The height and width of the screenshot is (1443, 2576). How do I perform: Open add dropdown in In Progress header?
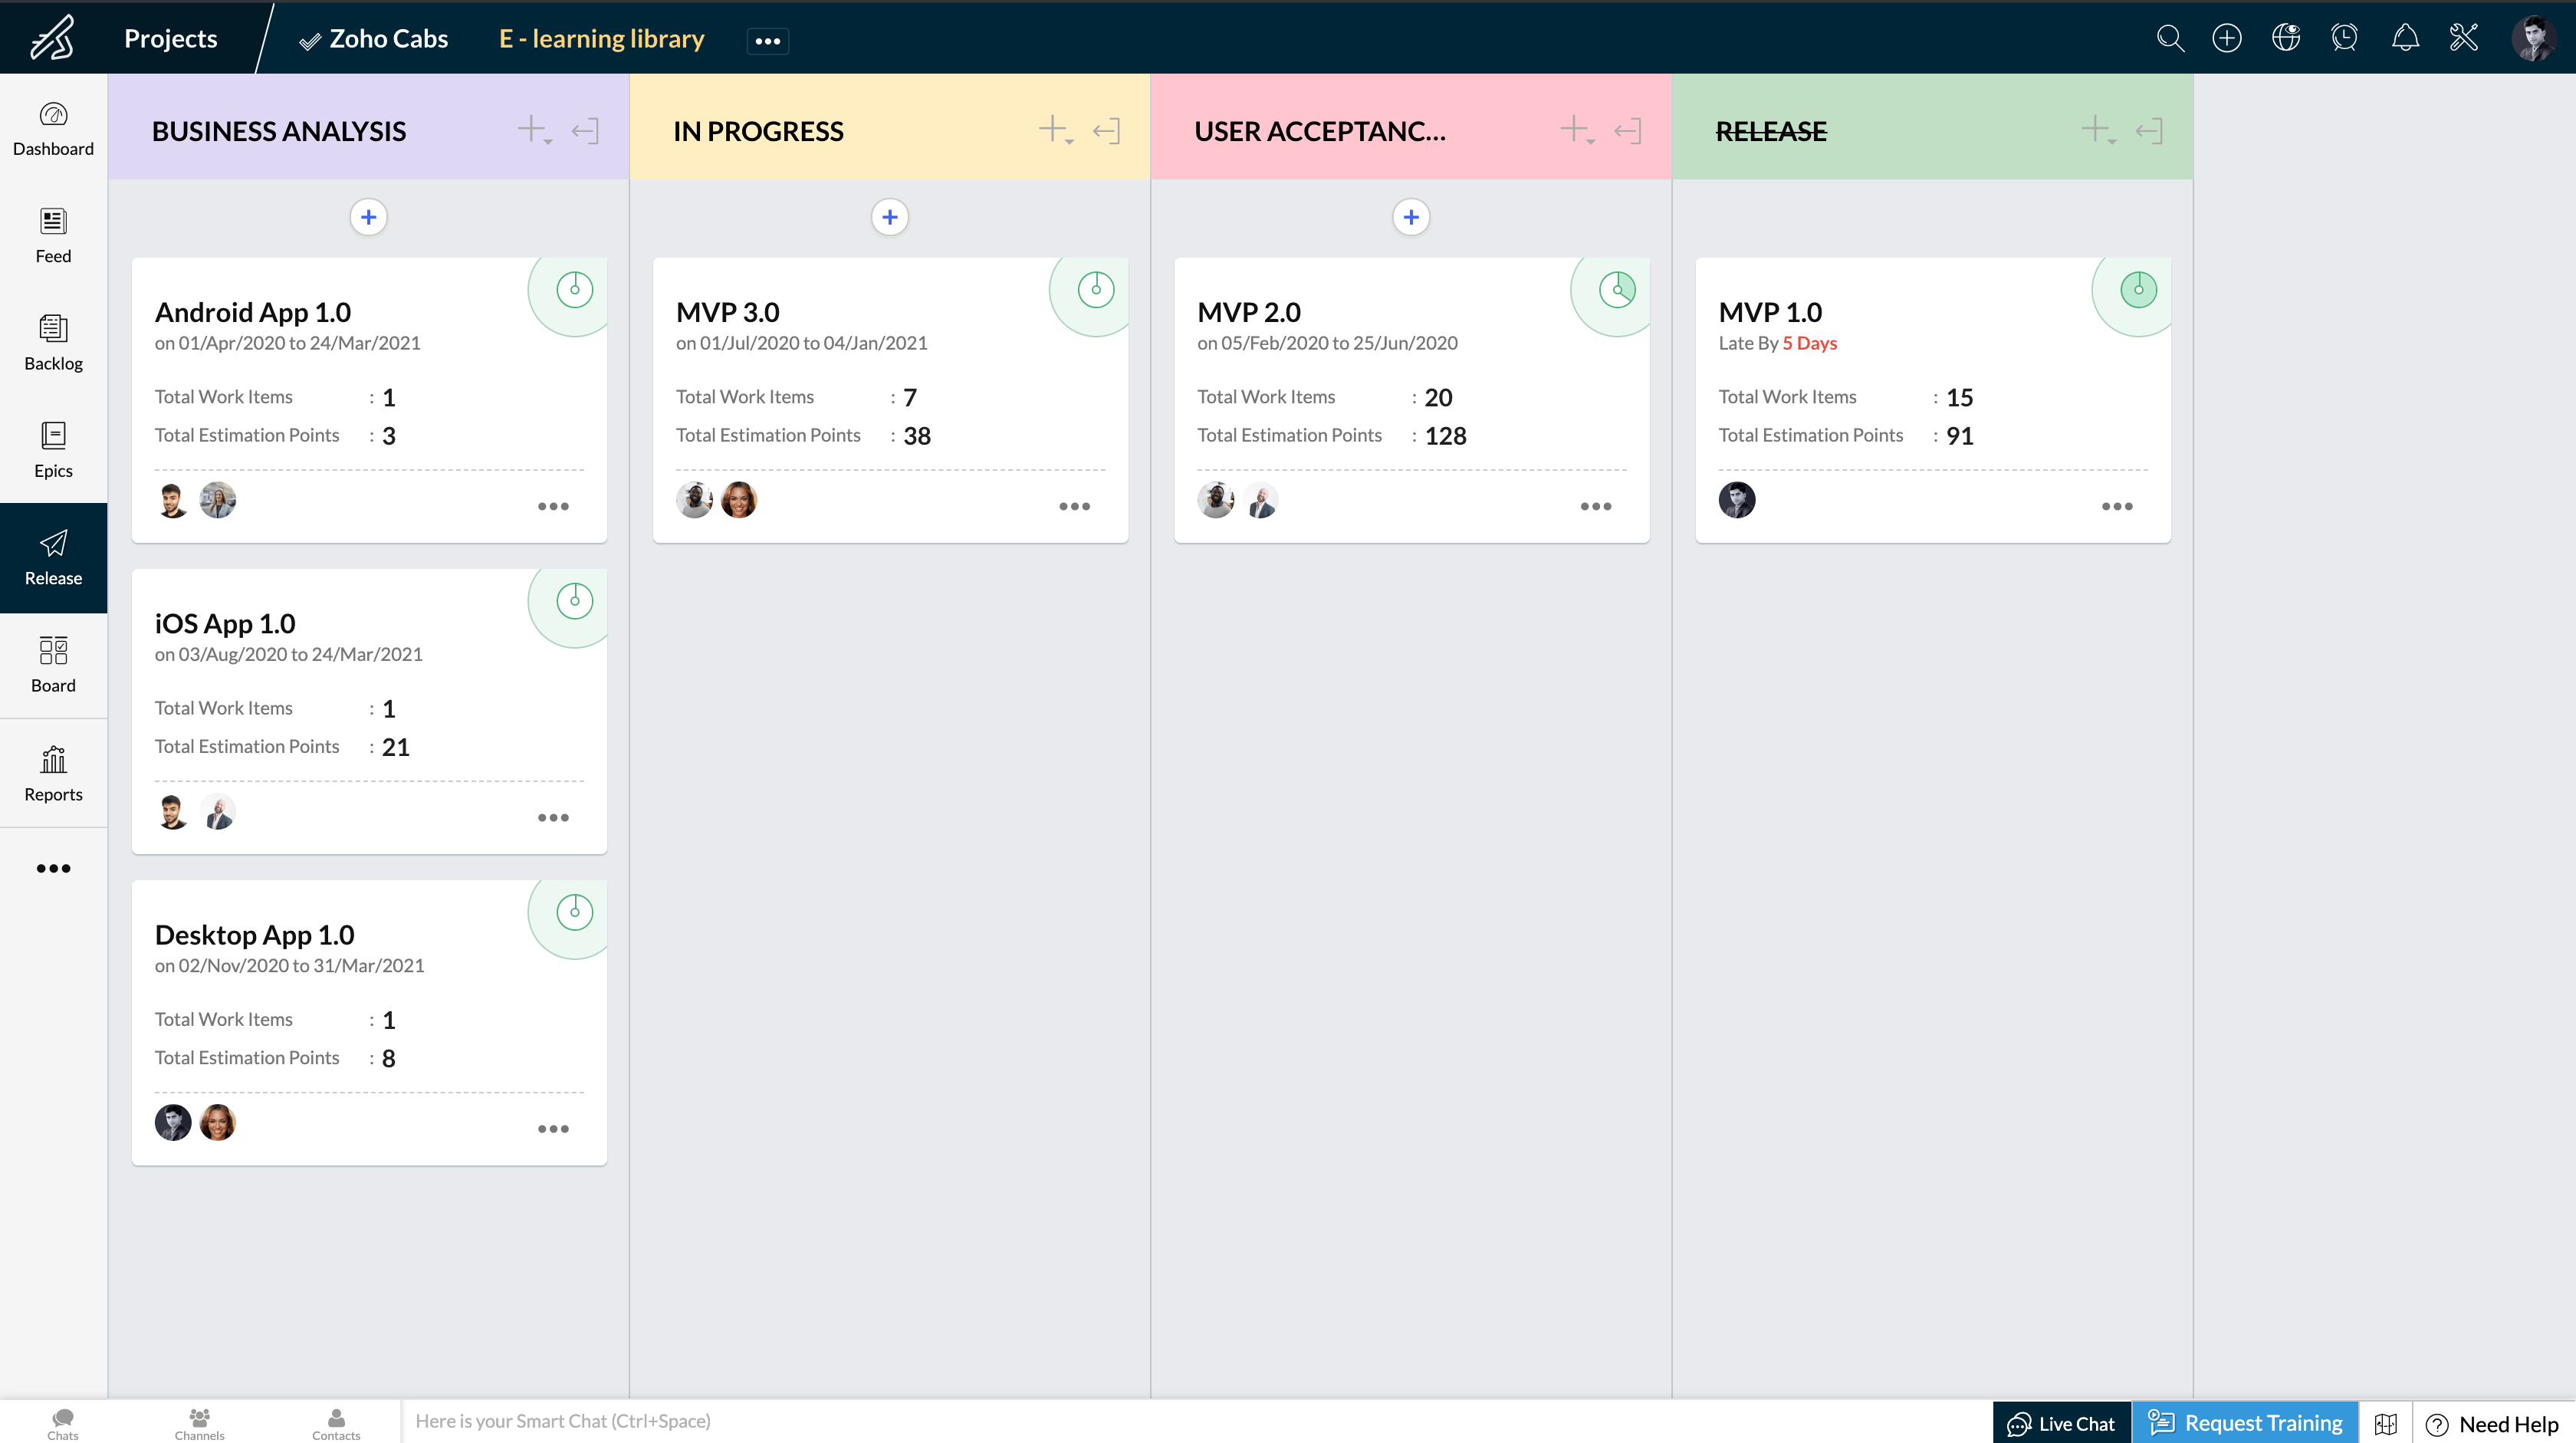point(1056,130)
